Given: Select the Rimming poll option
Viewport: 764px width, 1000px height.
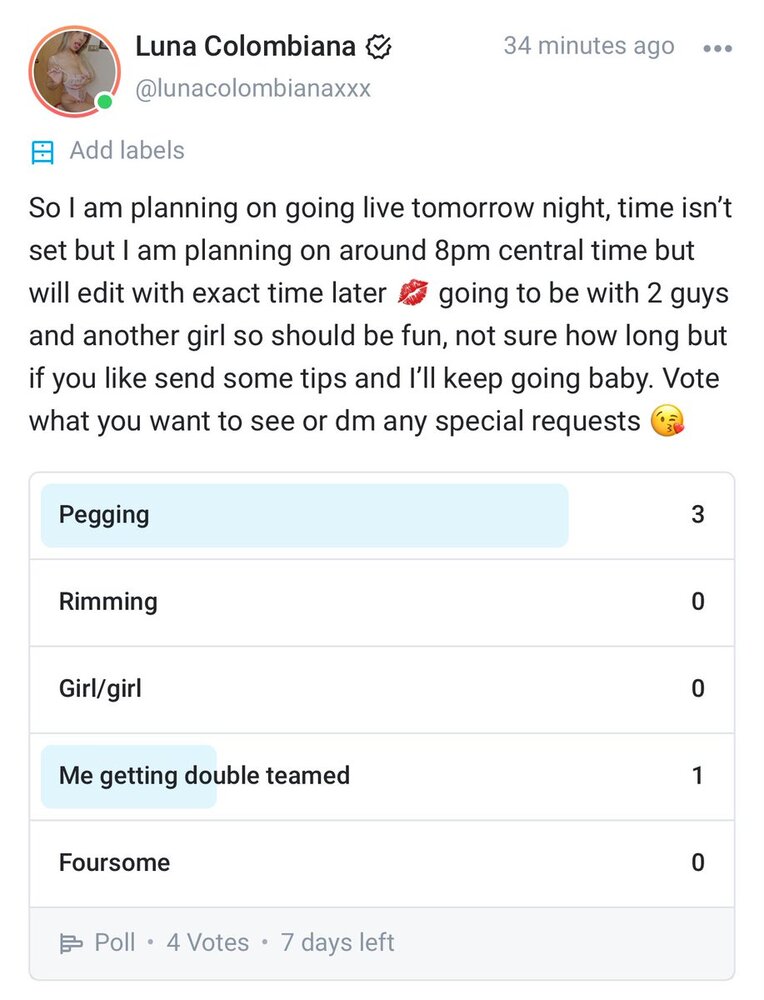Looking at the screenshot, I should coord(382,602).
